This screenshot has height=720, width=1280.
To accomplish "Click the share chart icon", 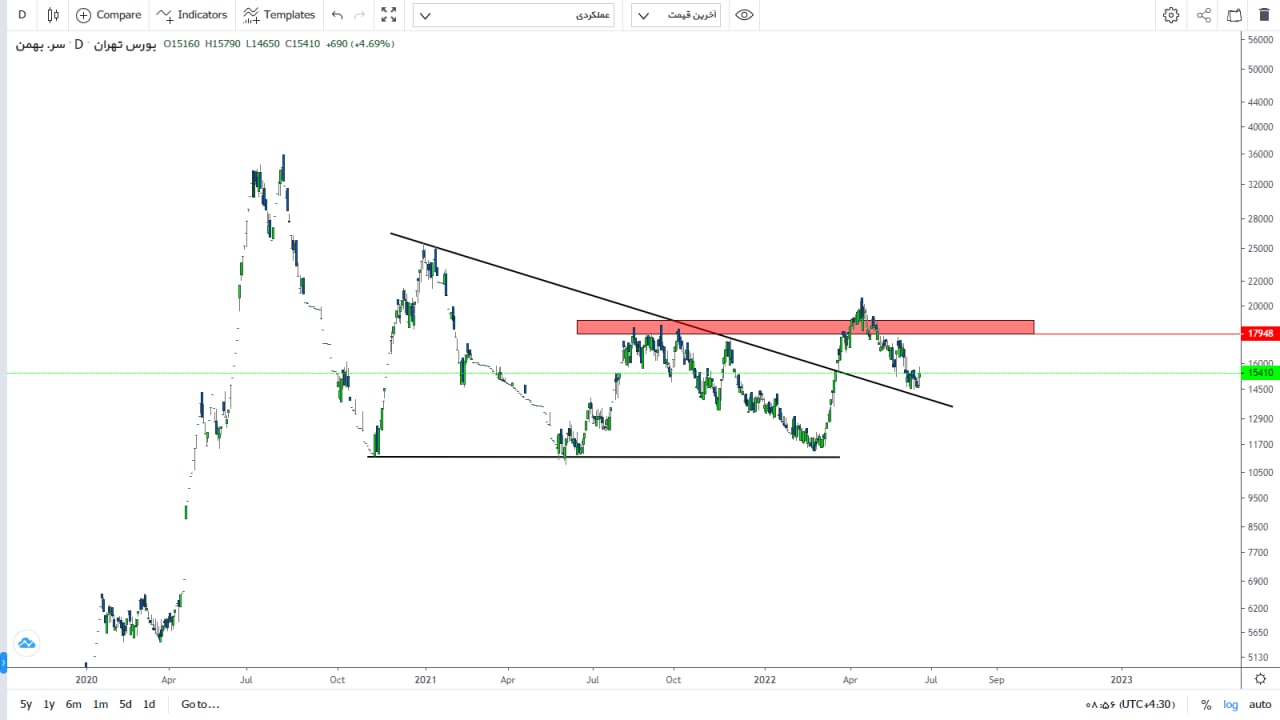I will pos(1204,15).
